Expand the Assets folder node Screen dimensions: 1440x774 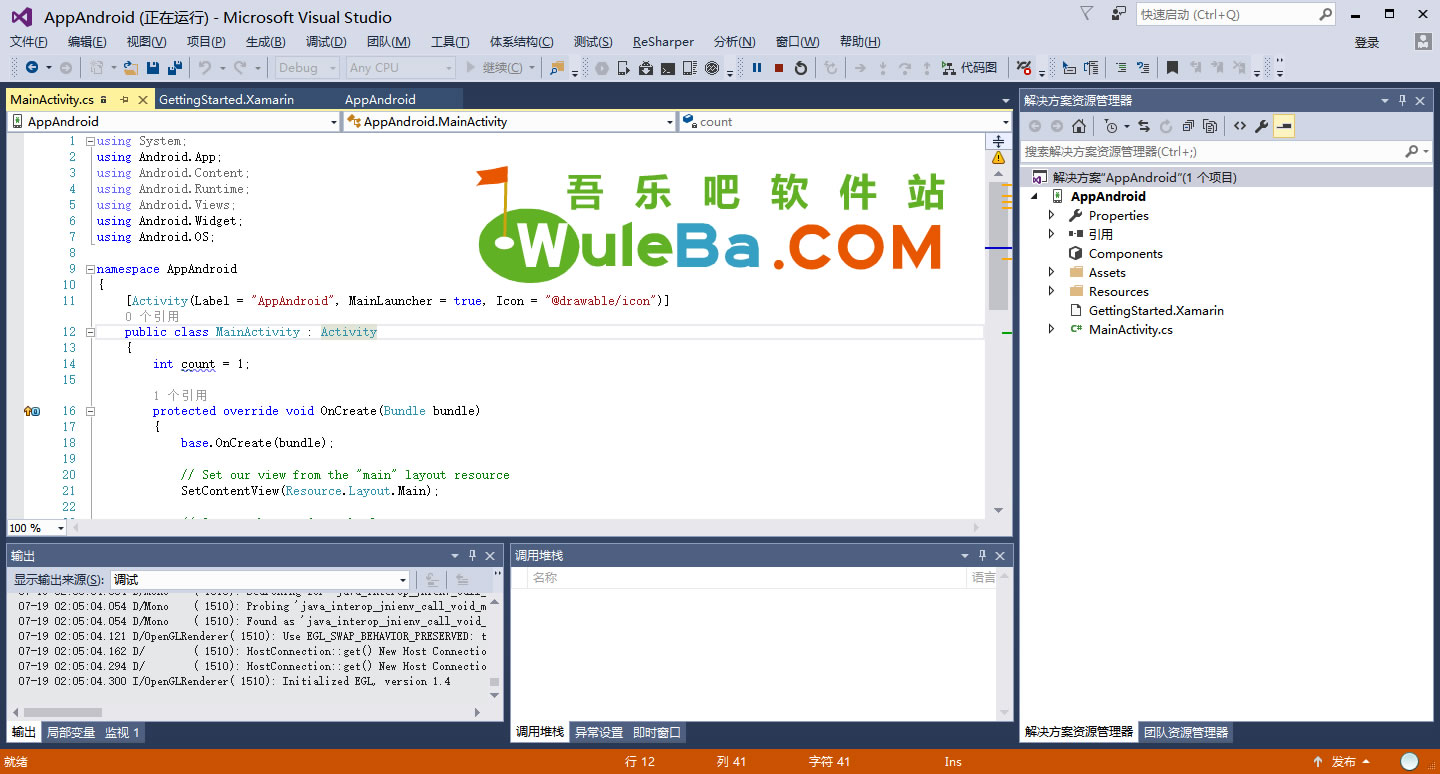[1051, 272]
